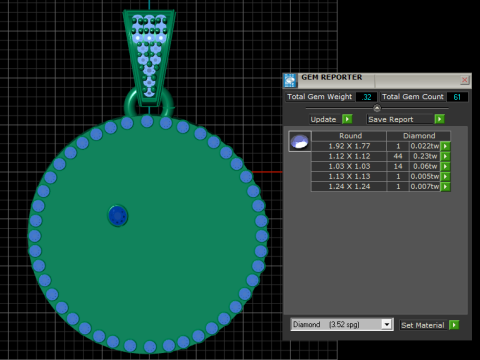
Task: Click the Diamond column header
Action: 419,136
